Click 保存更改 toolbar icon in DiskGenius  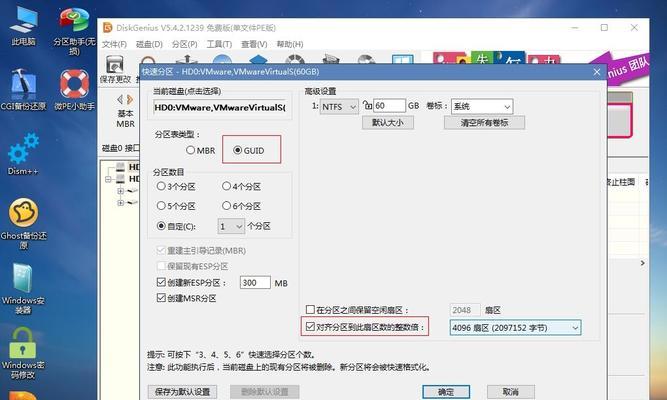click(x=115, y=69)
